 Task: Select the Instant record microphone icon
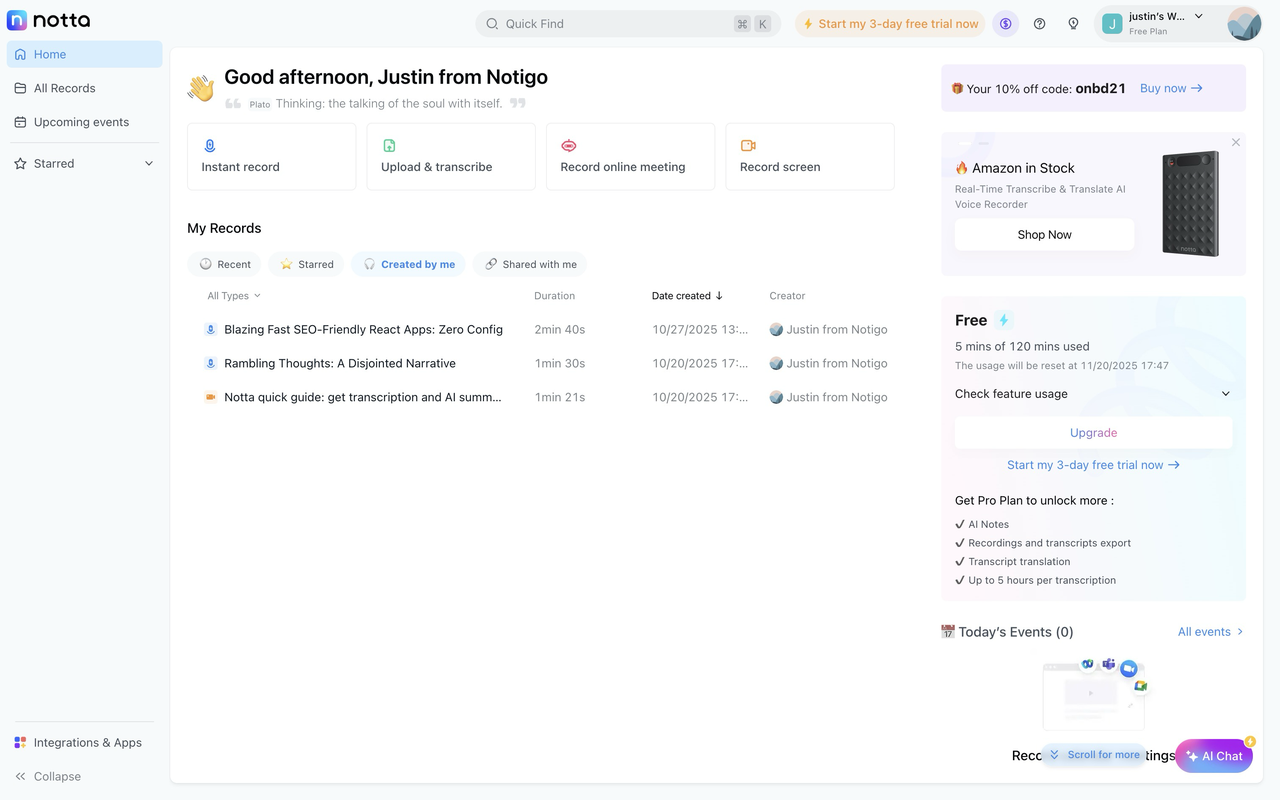209,145
